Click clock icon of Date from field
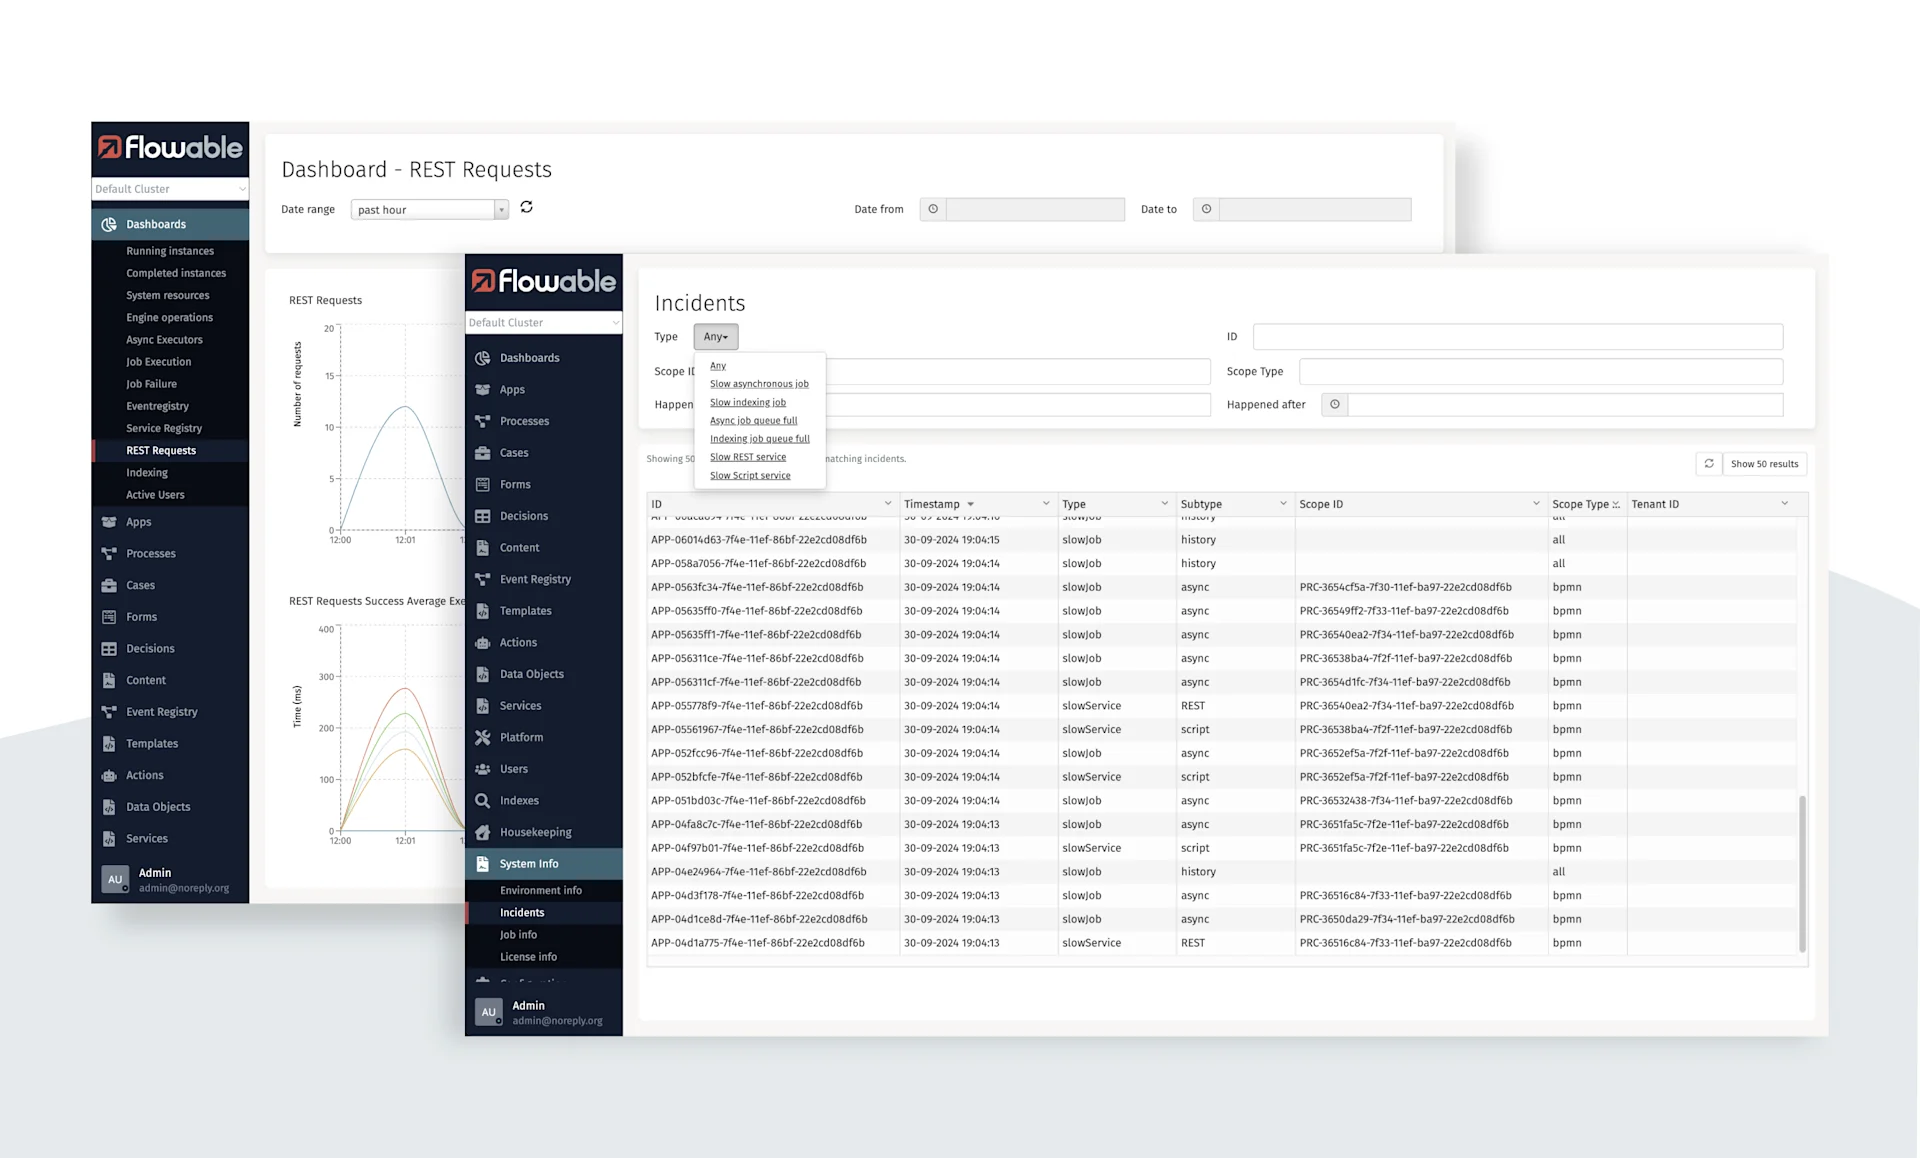 [x=933, y=209]
